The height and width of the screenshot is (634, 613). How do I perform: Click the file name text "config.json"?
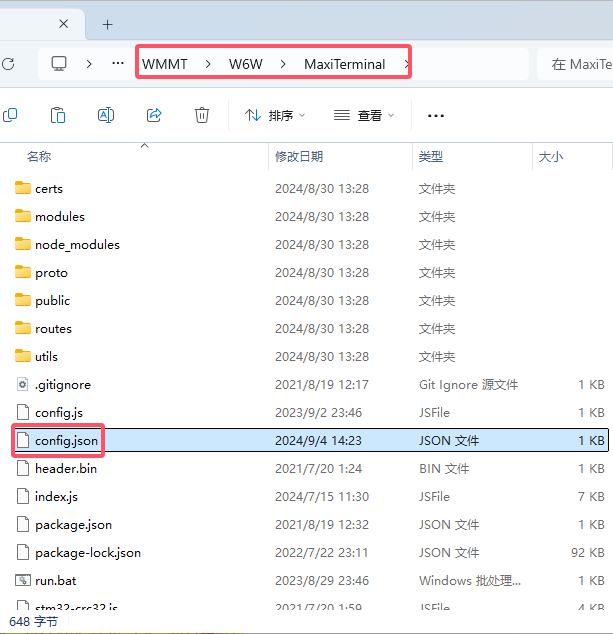[66, 441]
